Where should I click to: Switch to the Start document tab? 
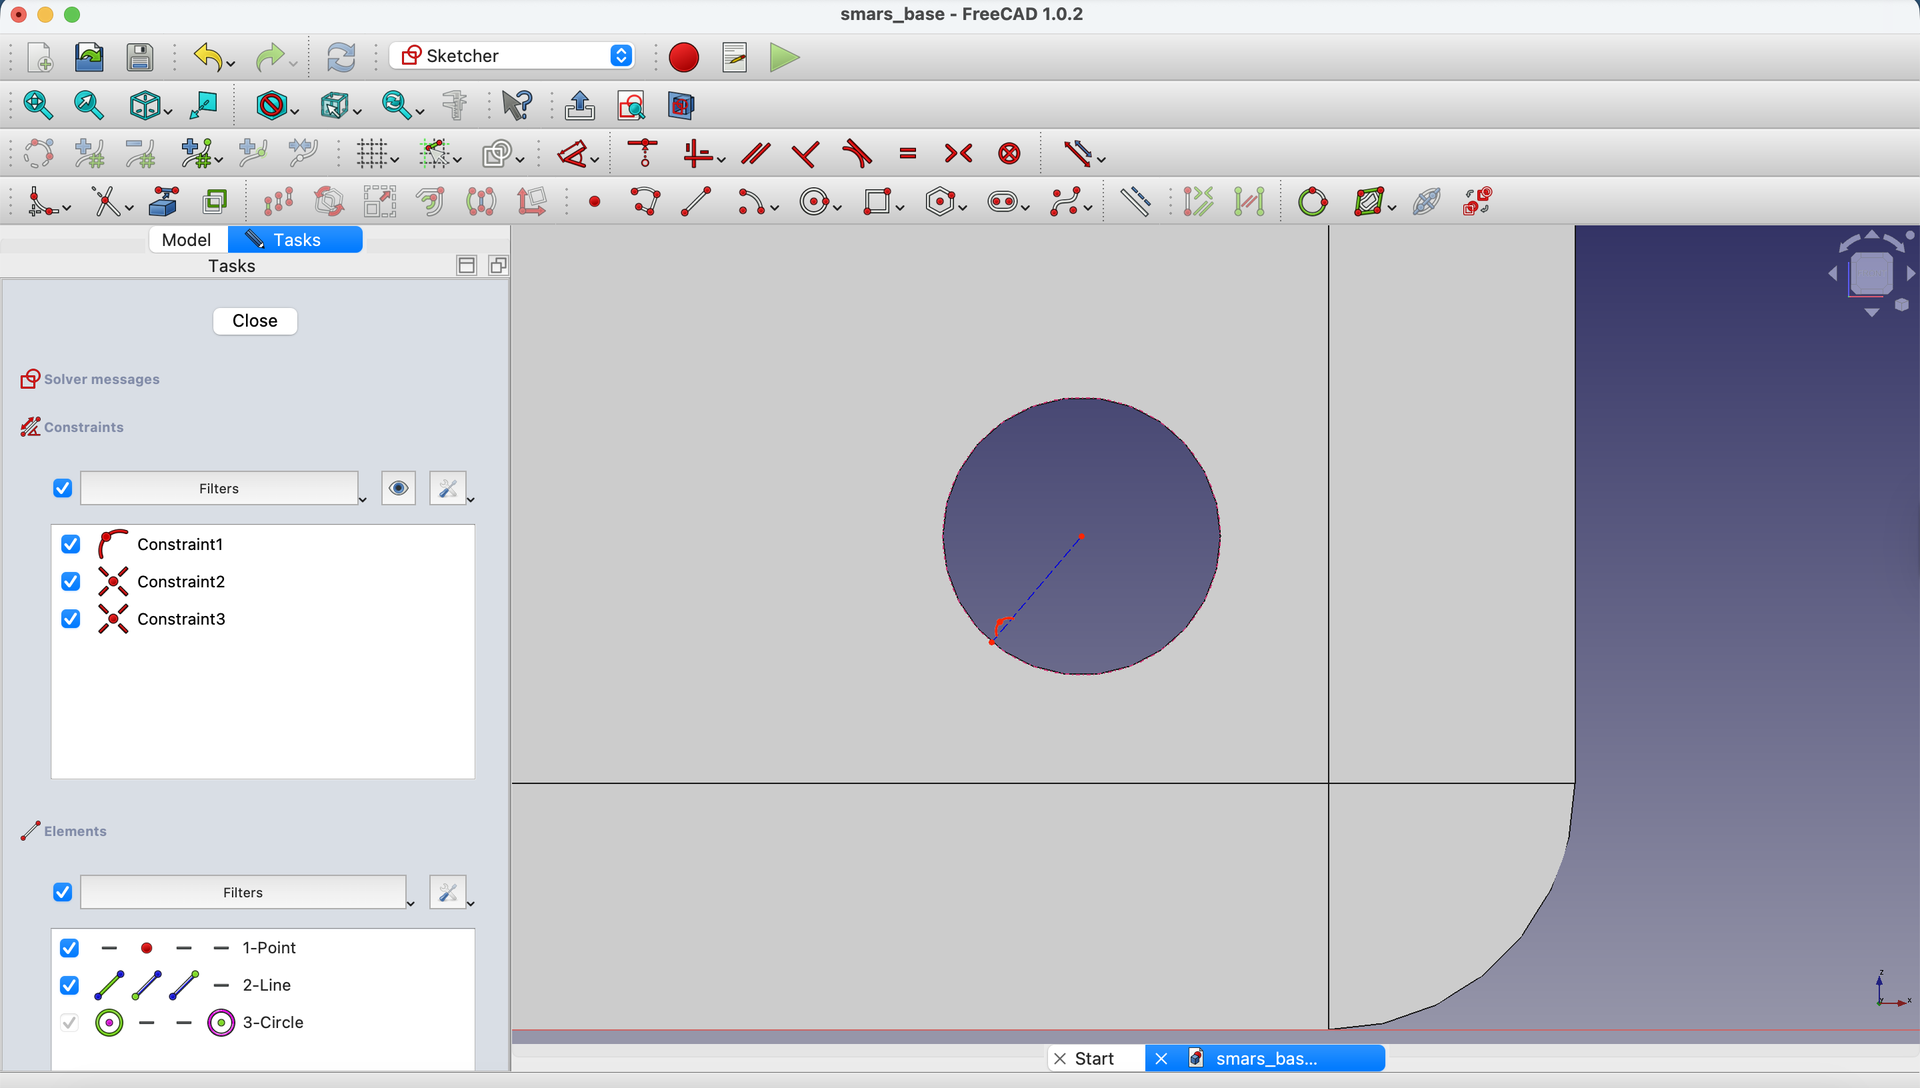pyautogui.click(x=1094, y=1059)
